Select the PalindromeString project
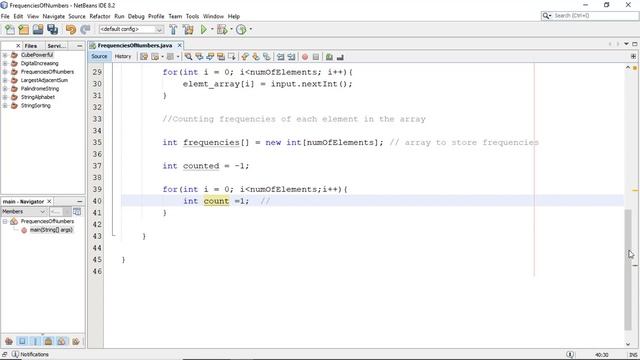Image resolution: width=640 pixels, height=360 pixels. tap(40, 89)
